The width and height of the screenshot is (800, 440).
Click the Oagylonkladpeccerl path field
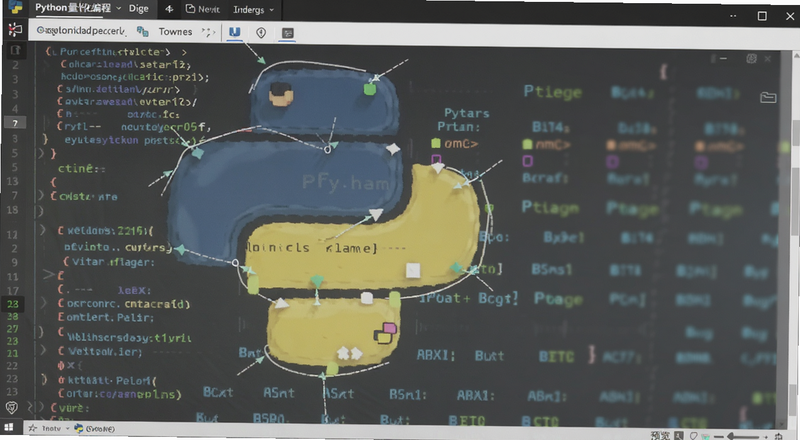[x=81, y=31]
